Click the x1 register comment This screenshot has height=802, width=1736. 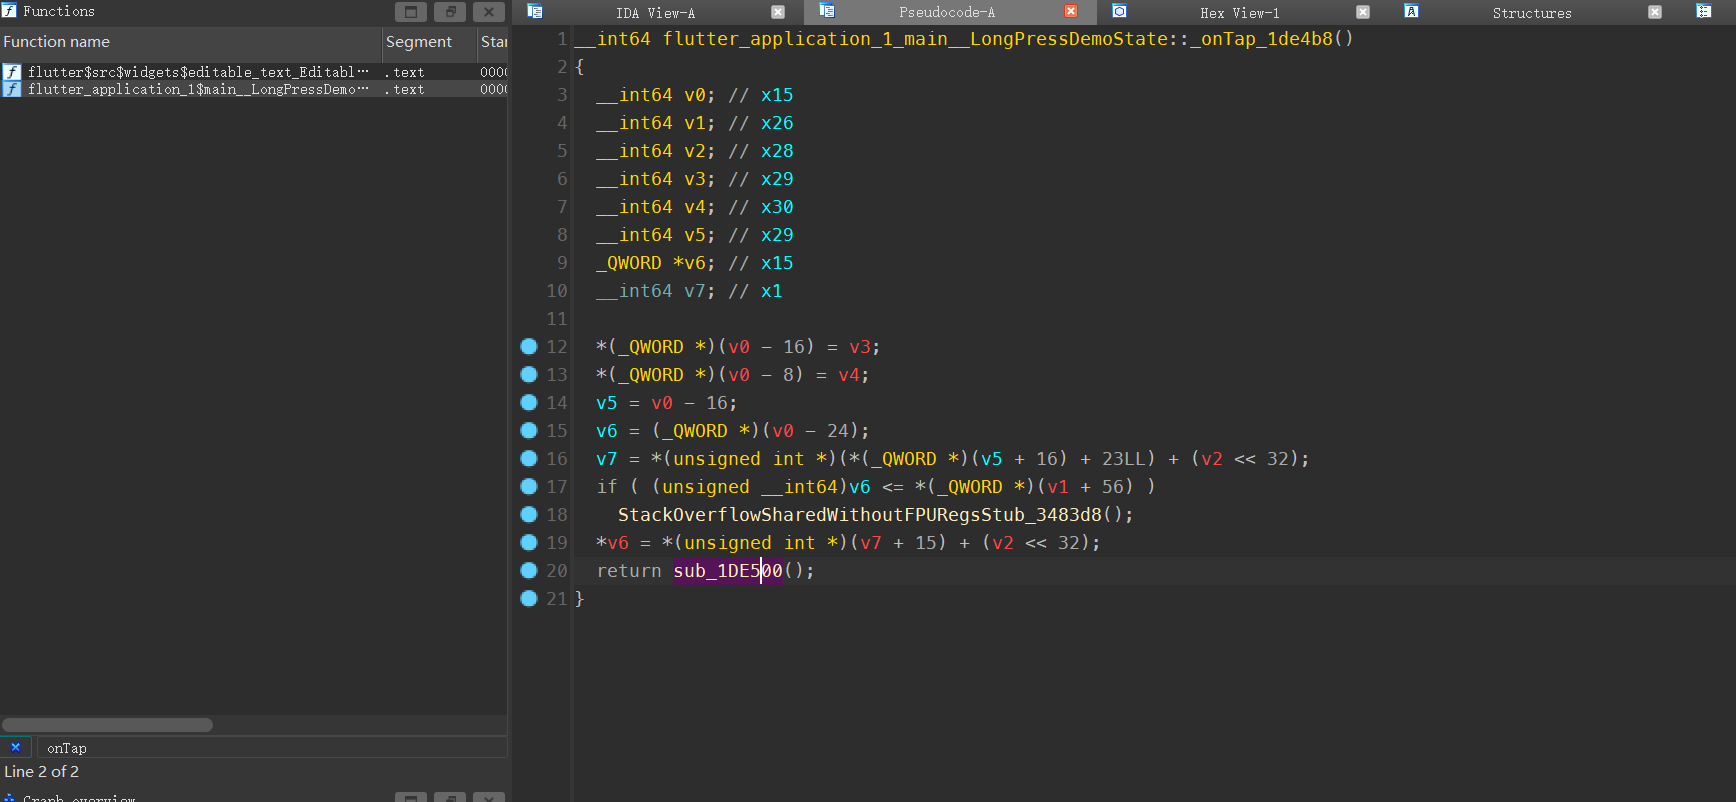pyautogui.click(x=771, y=291)
